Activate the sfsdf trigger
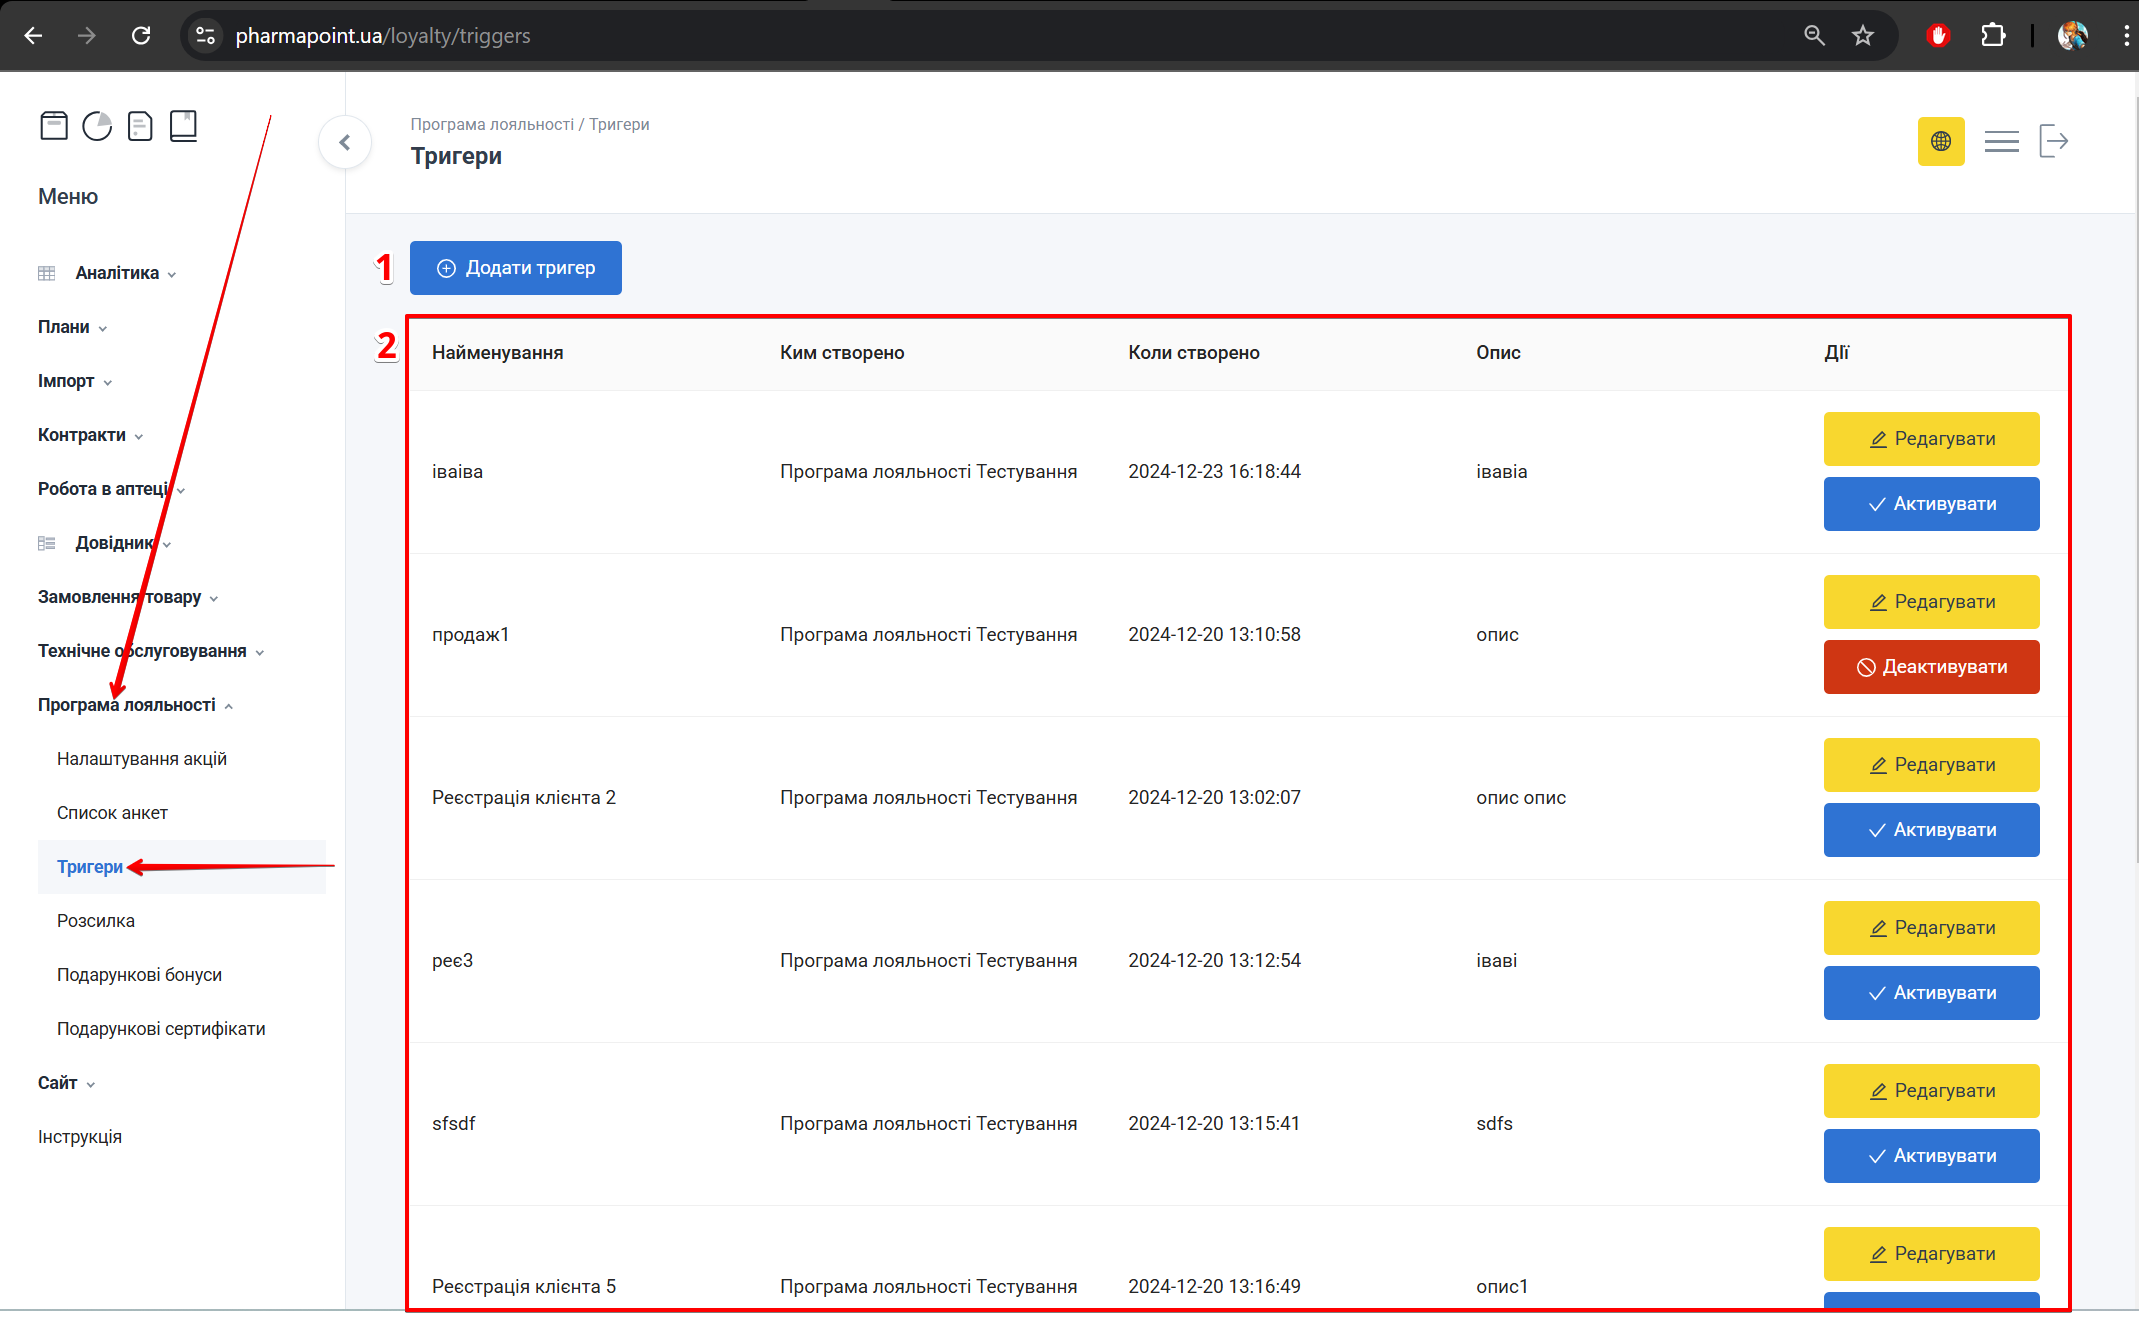 [x=1931, y=1156]
